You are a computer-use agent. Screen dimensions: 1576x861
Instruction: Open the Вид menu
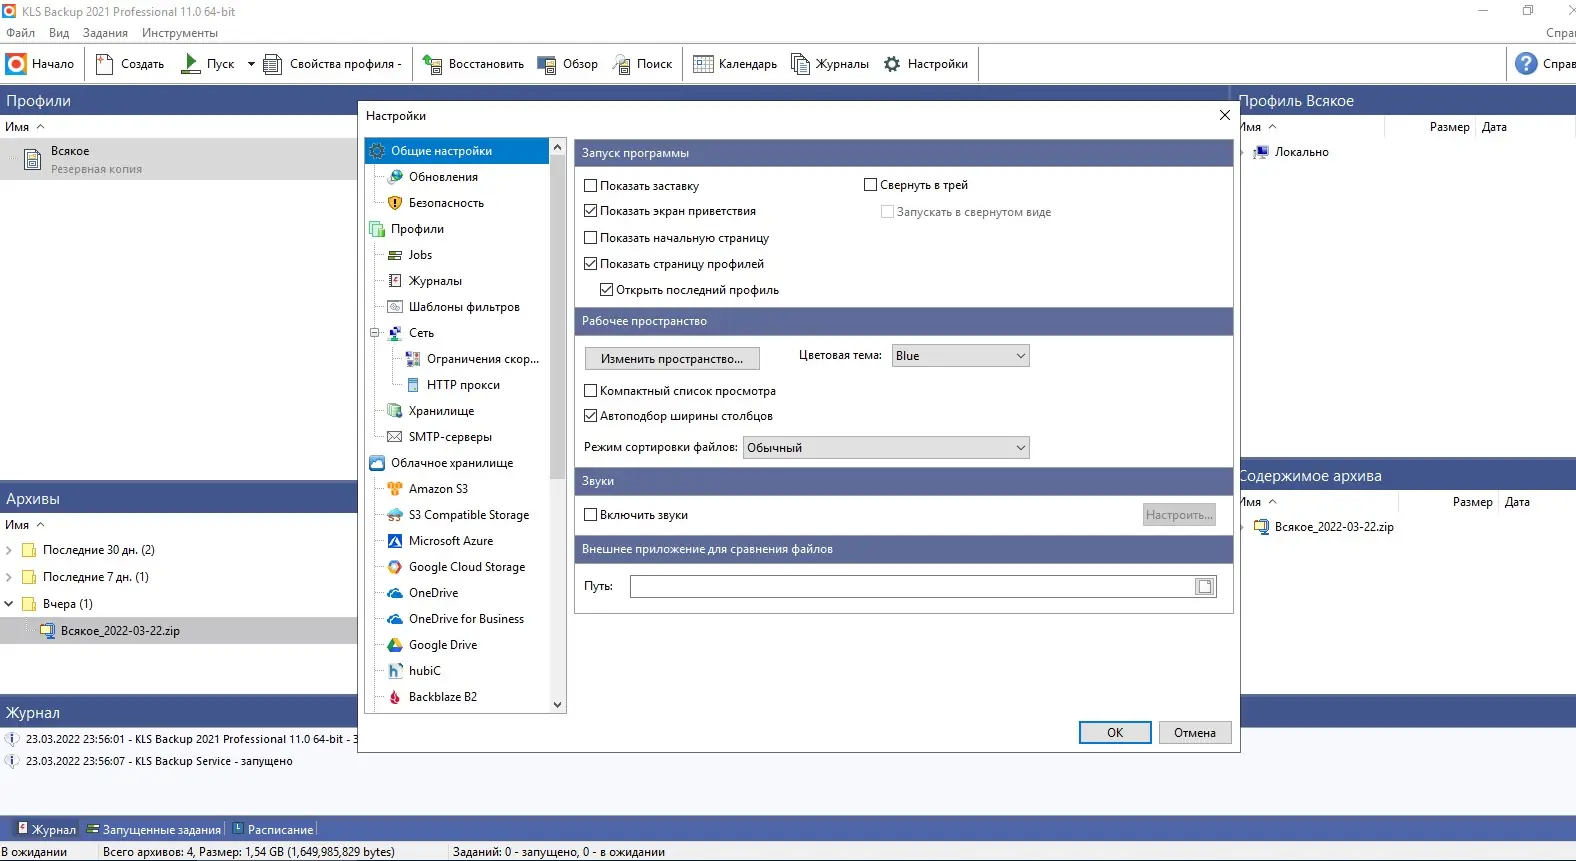[x=59, y=33]
